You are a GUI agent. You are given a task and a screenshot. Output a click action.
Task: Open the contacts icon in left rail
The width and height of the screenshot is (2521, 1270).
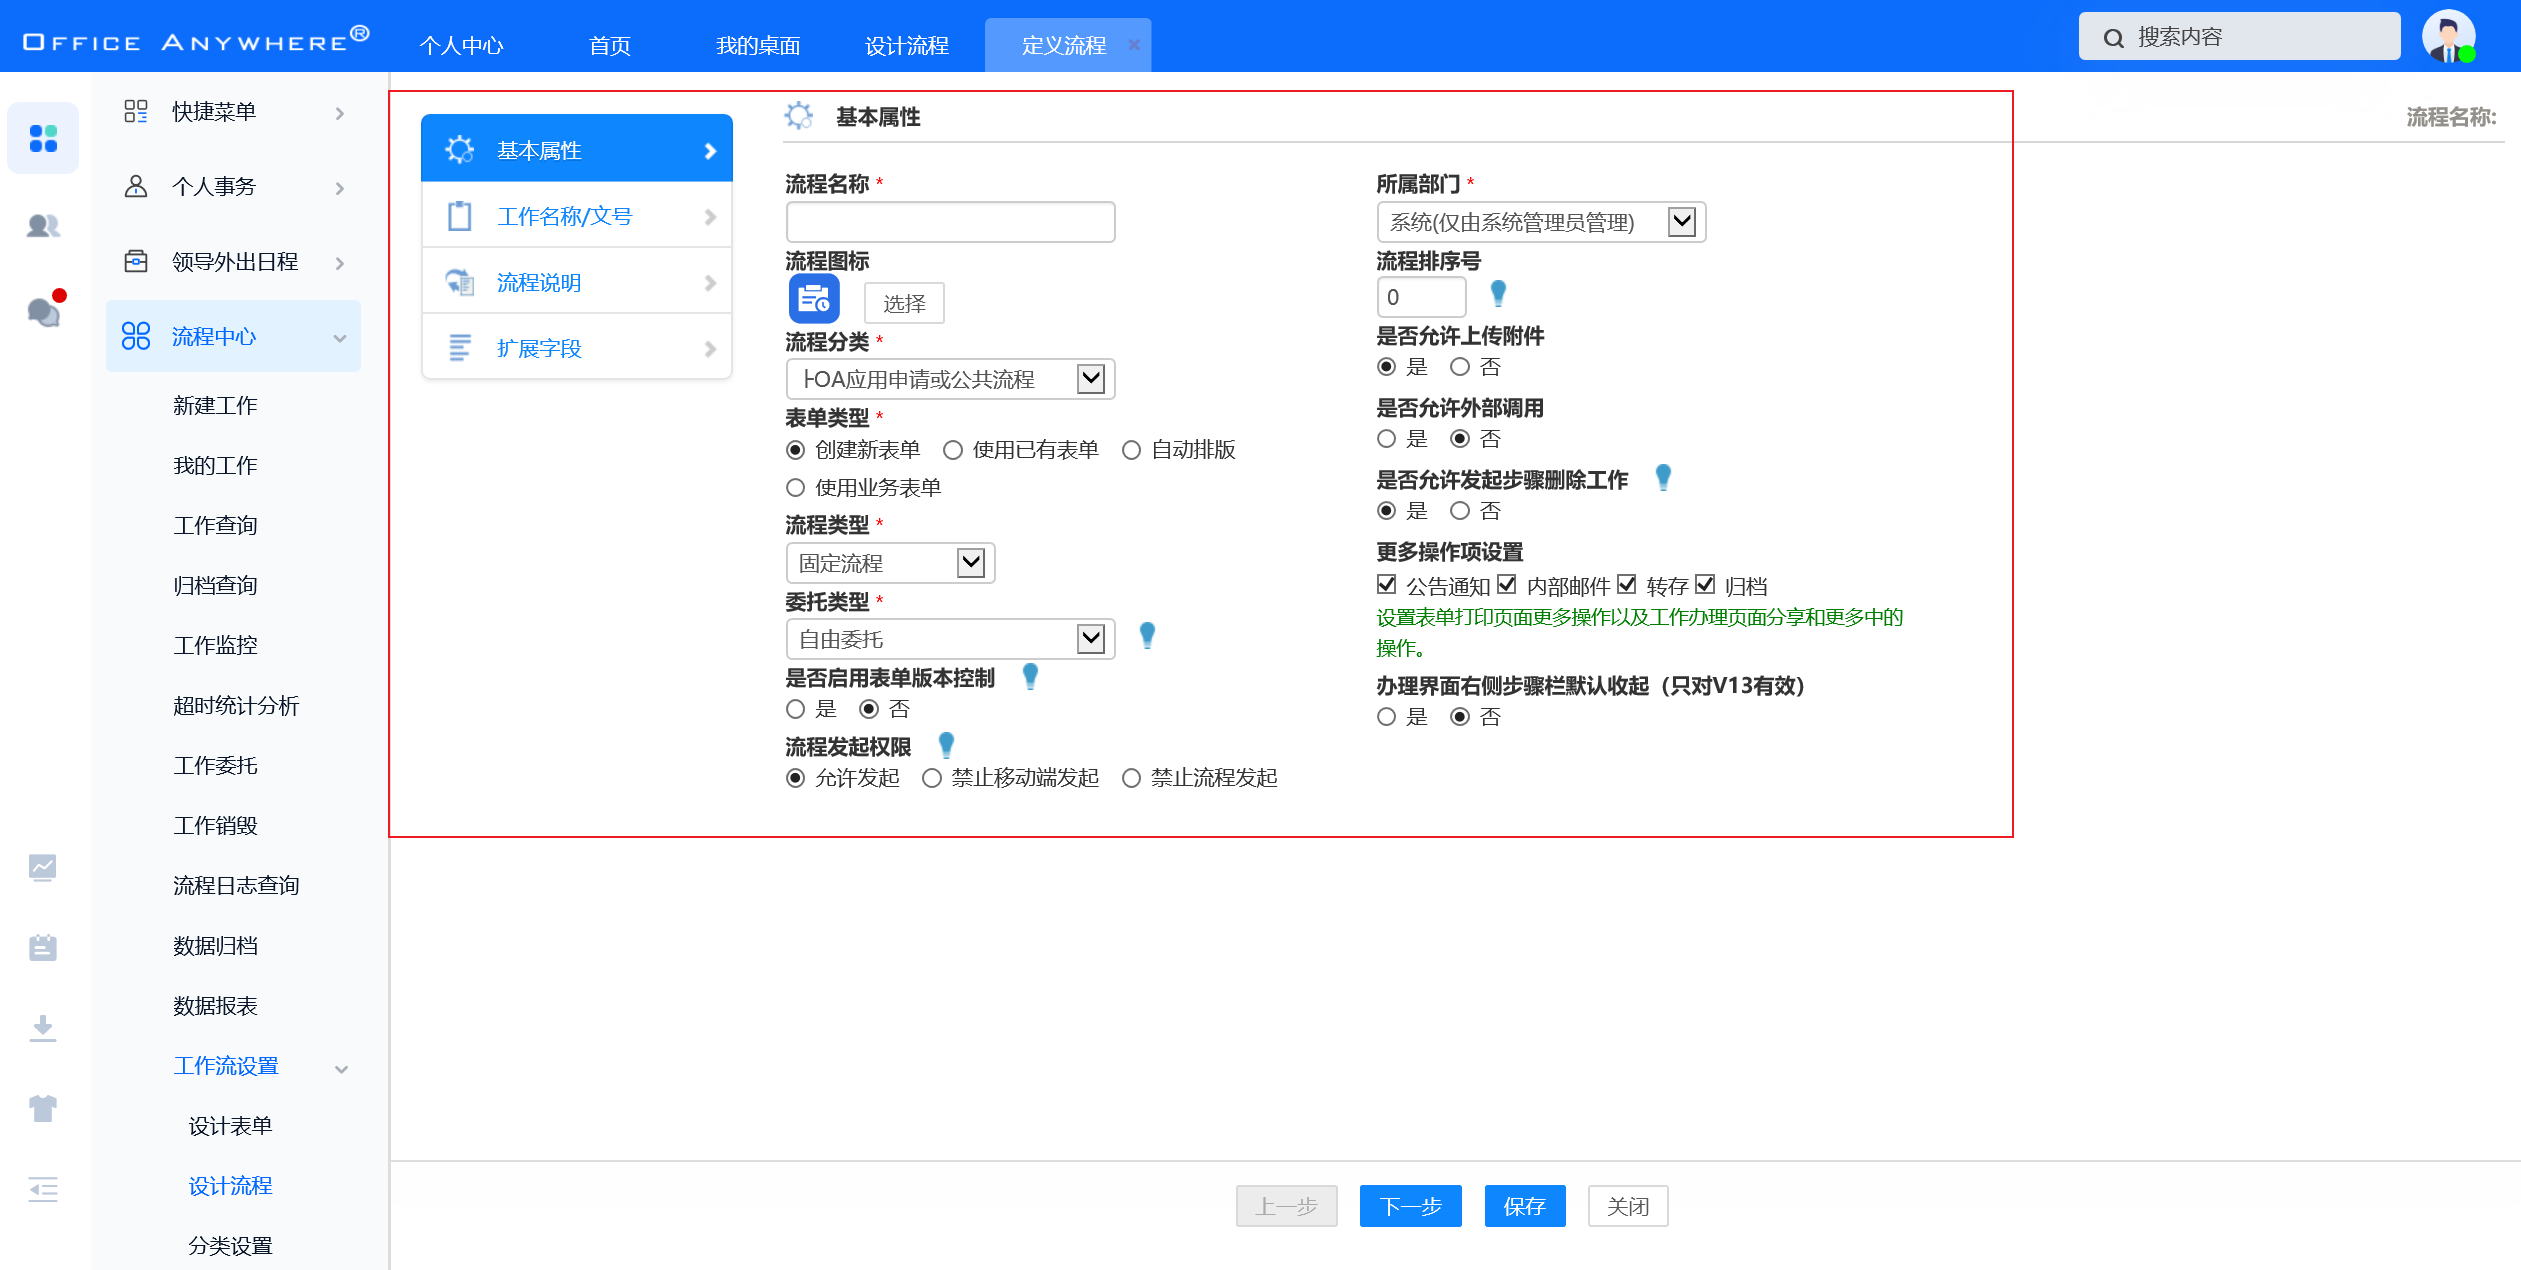click(x=43, y=226)
